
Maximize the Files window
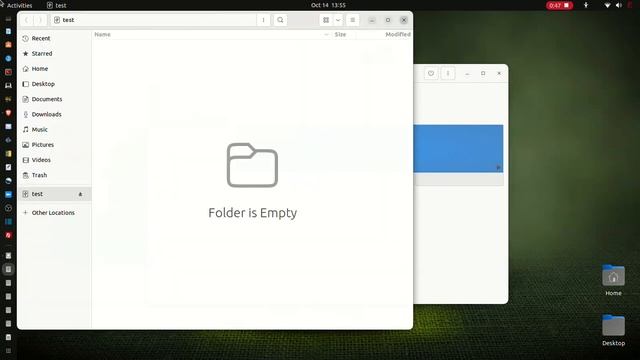point(388,20)
